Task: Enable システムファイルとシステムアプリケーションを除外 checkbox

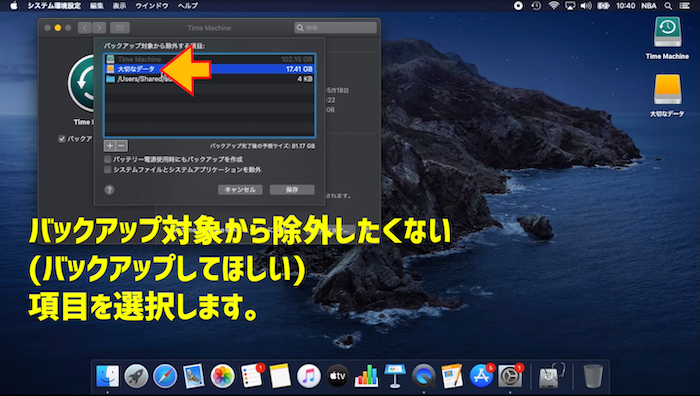Action: click(x=108, y=170)
